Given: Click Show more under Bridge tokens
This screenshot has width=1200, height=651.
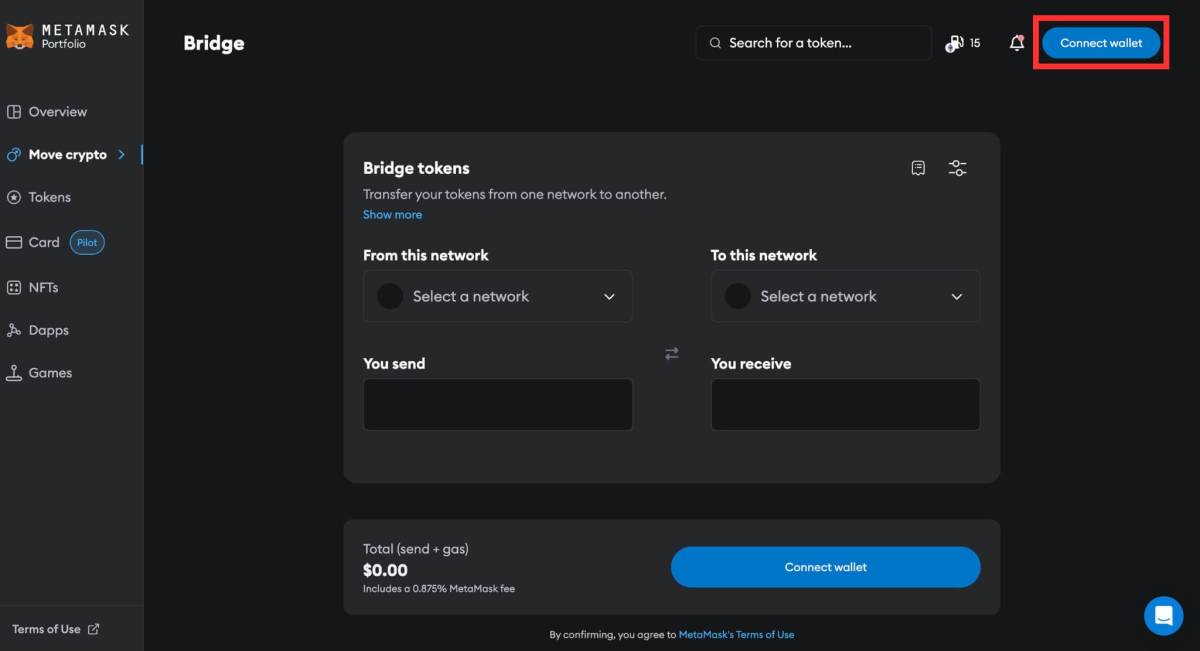Looking at the screenshot, I should (x=392, y=214).
